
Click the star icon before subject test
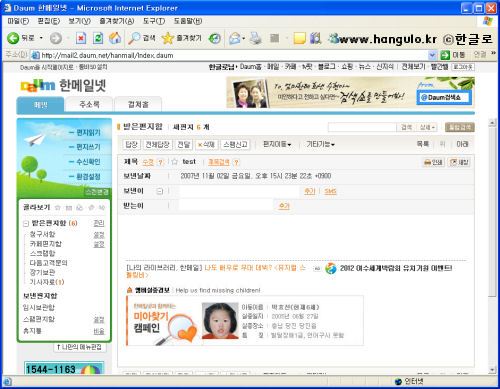pos(174,162)
